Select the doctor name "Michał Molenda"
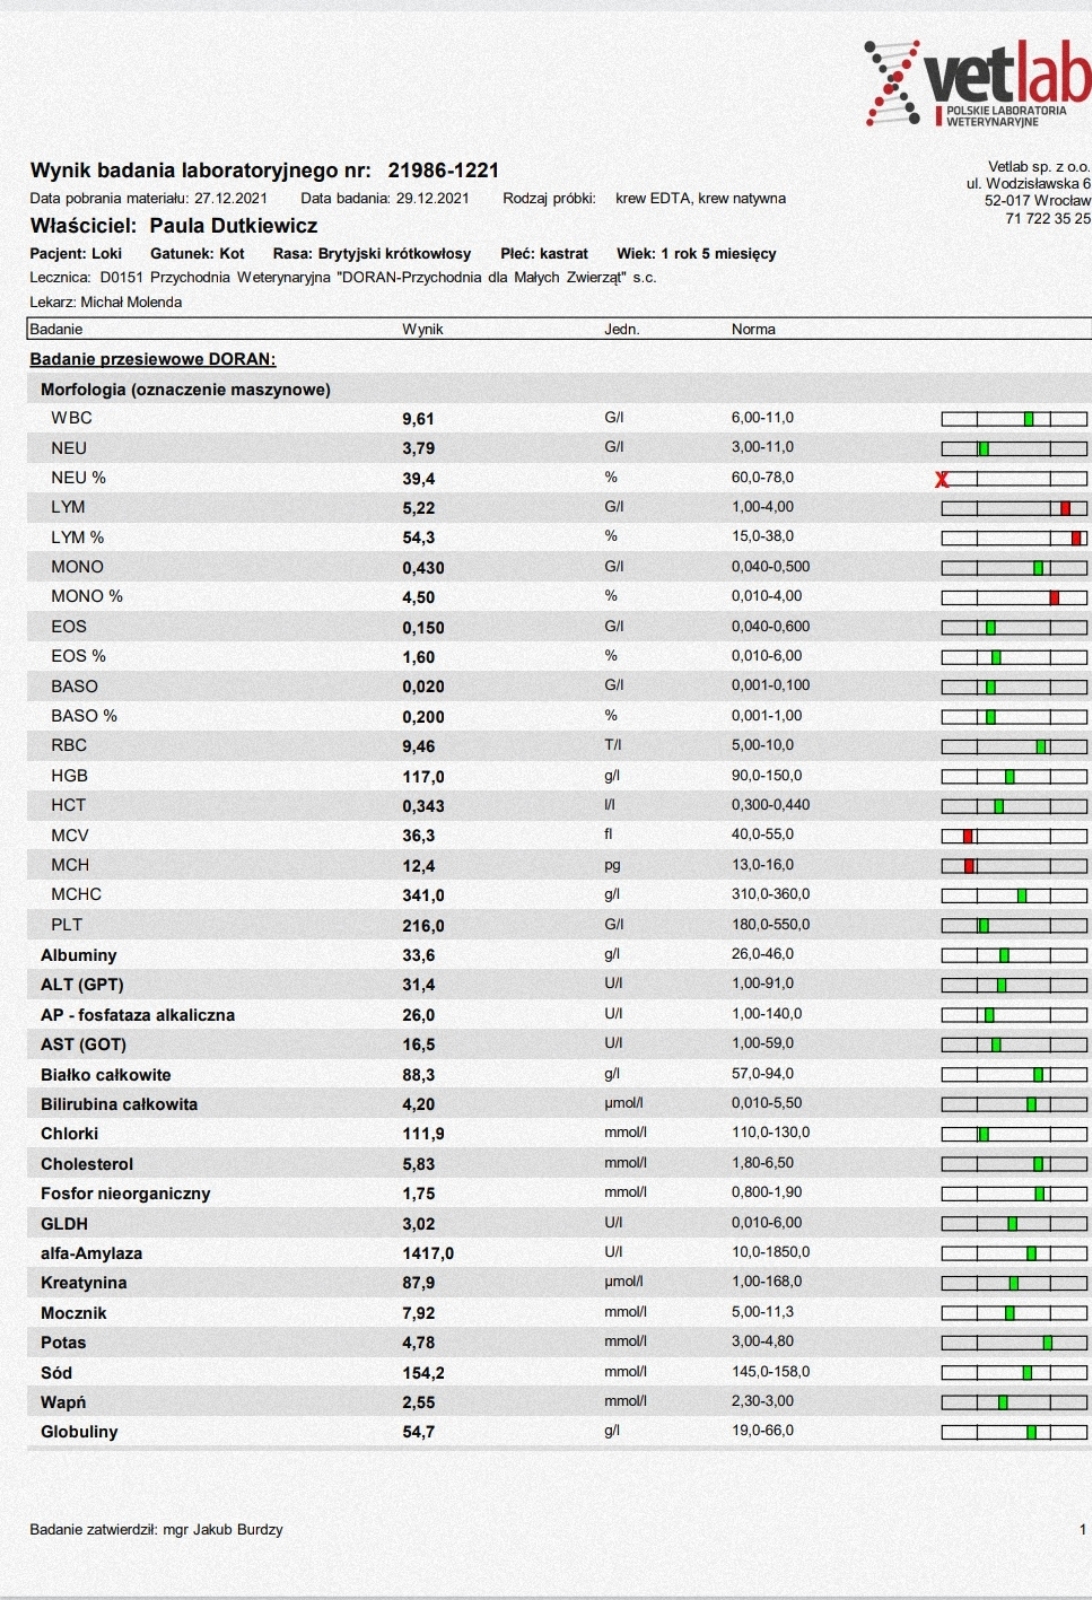This screenshot has height=1600, width=1092. click(131, 302)
